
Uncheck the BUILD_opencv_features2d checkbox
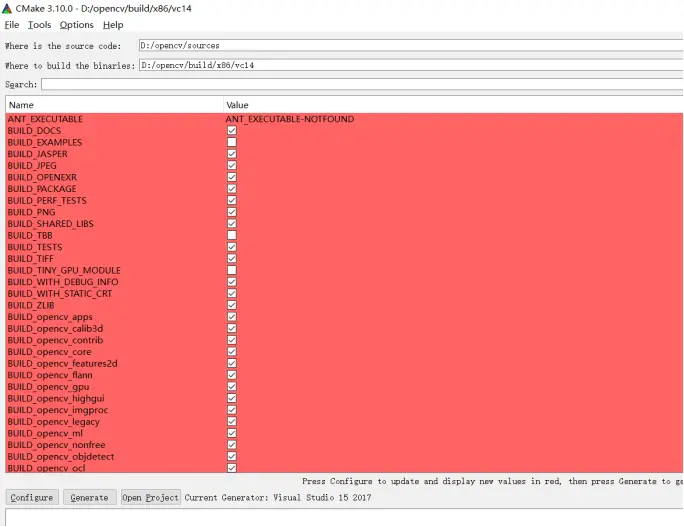232,363
